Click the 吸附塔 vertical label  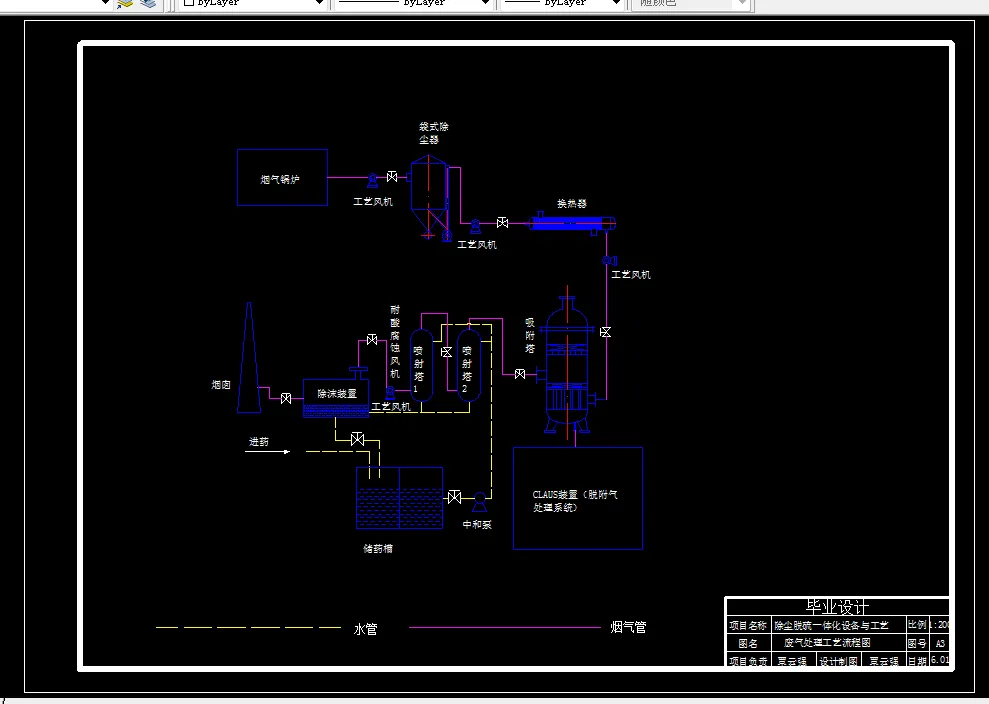click(530, 336)
